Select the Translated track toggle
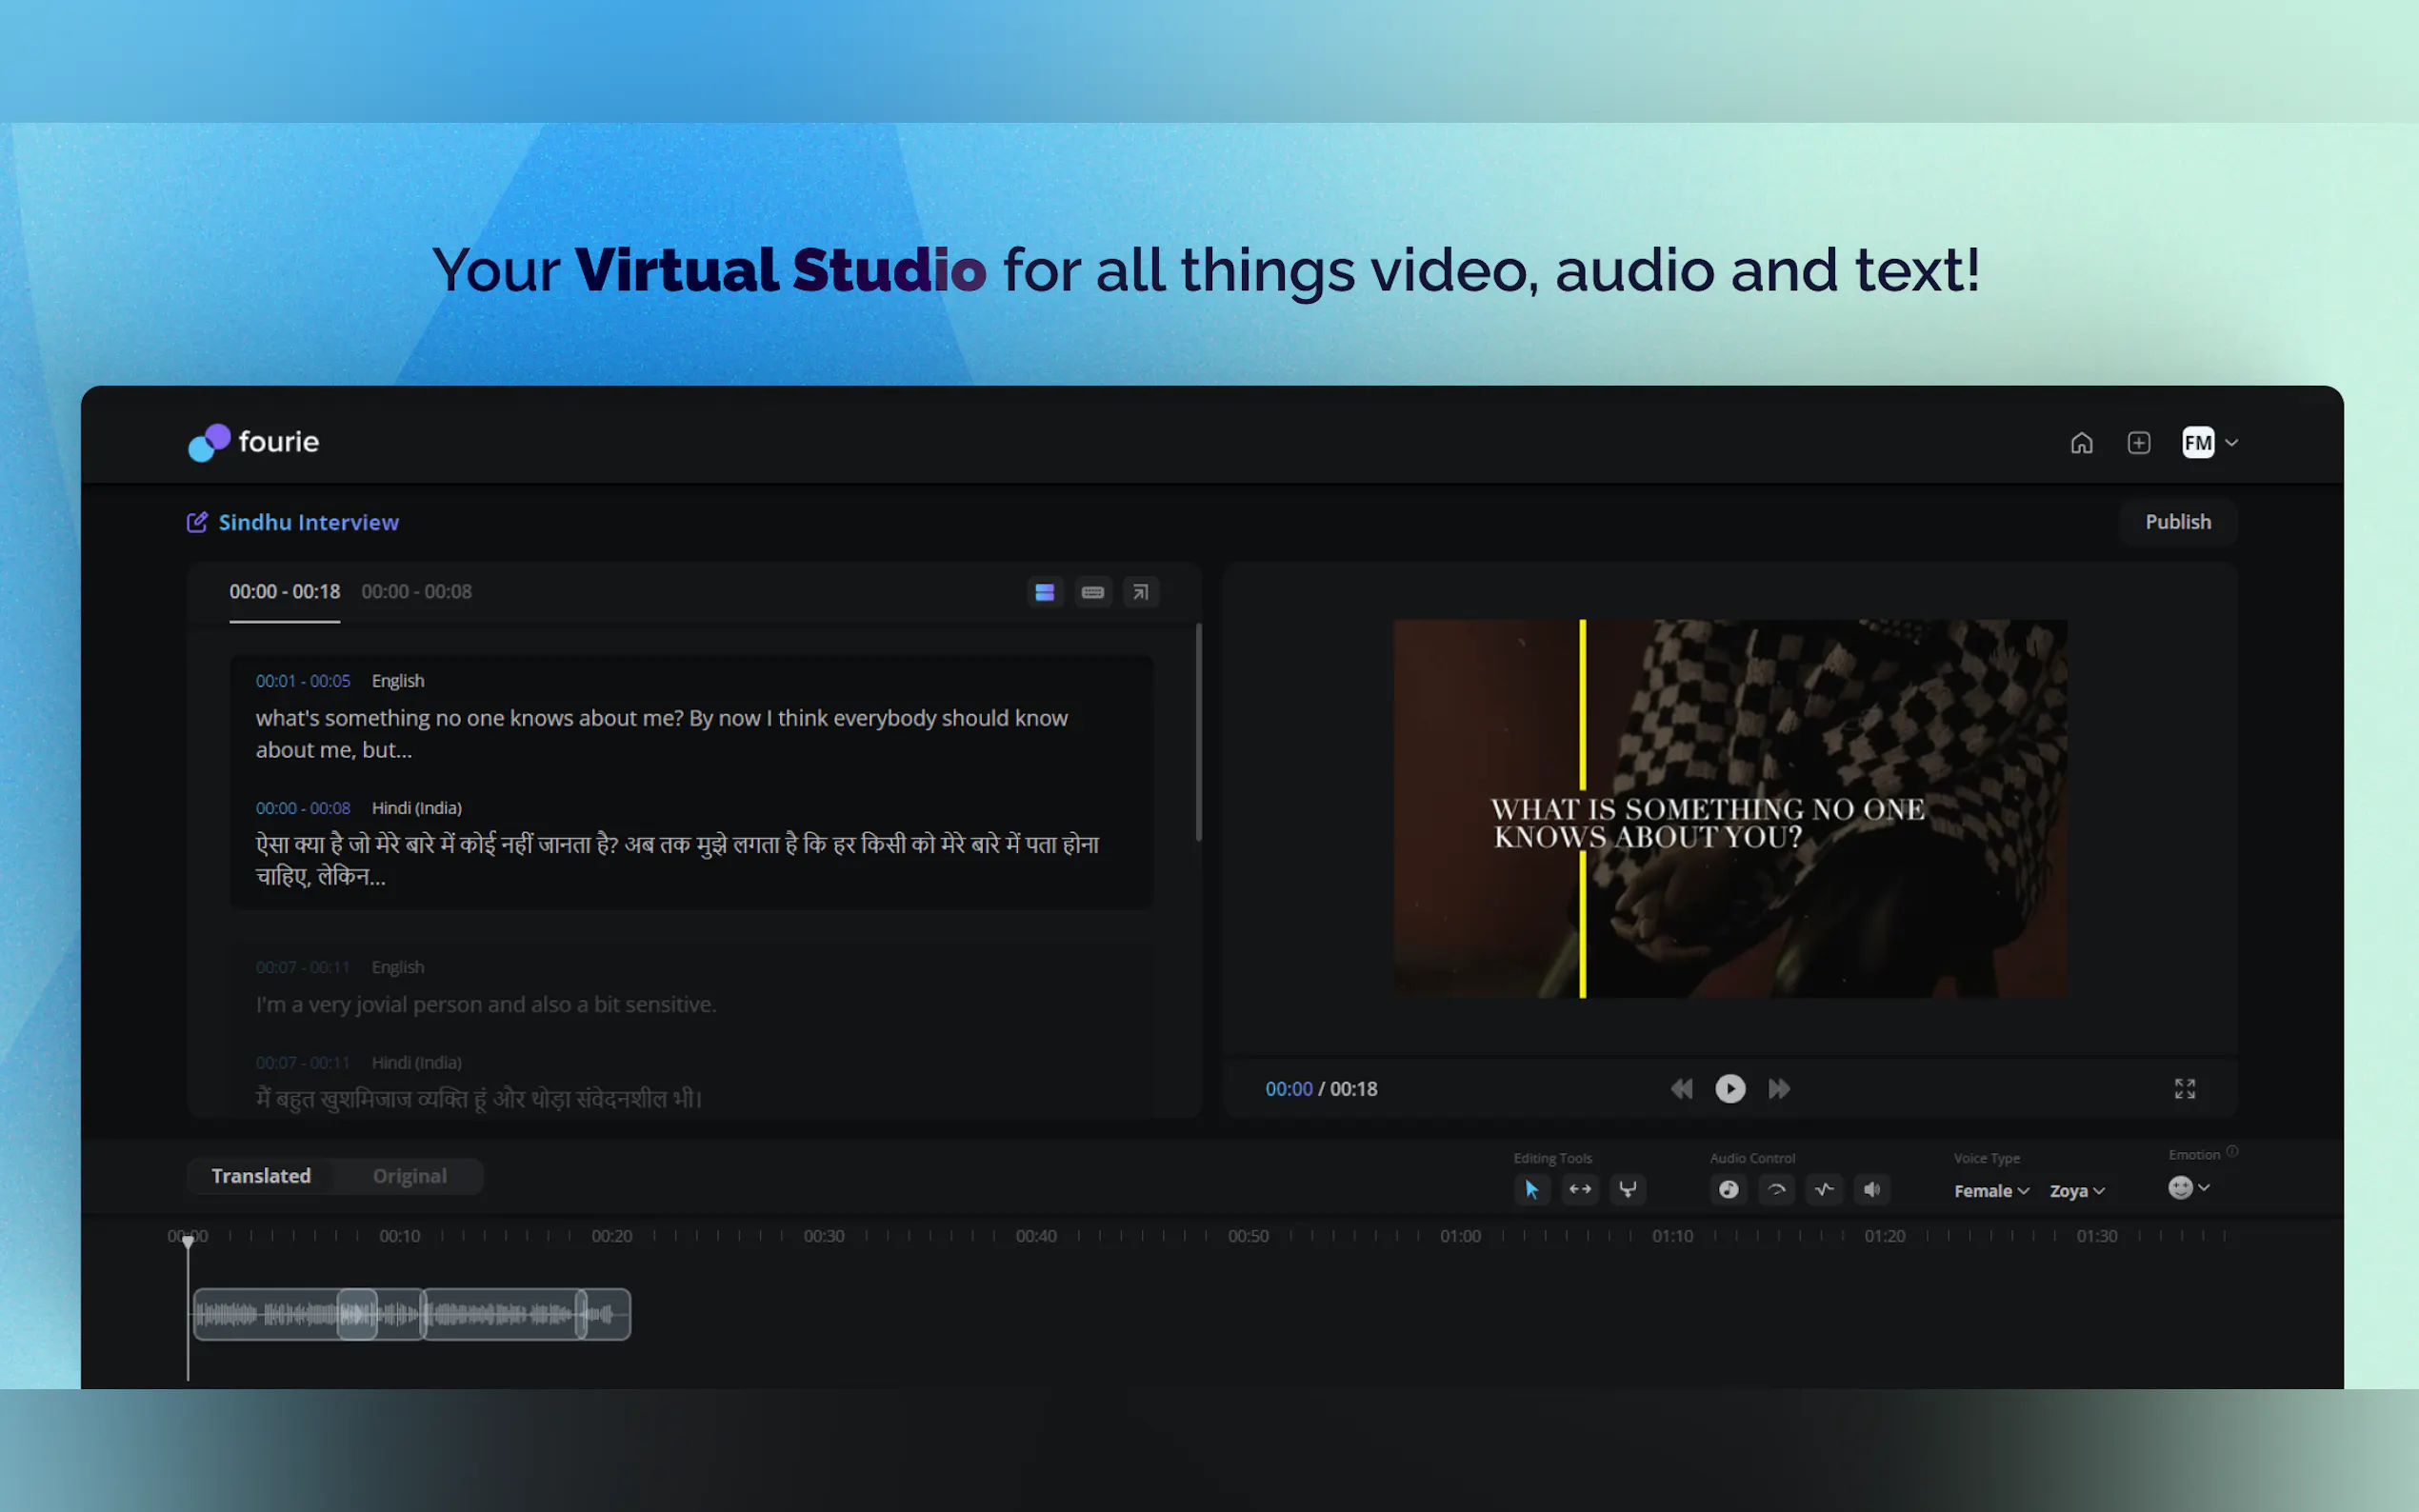The width and height of the screenshot is (2419, 1512). click(261, 1176)
